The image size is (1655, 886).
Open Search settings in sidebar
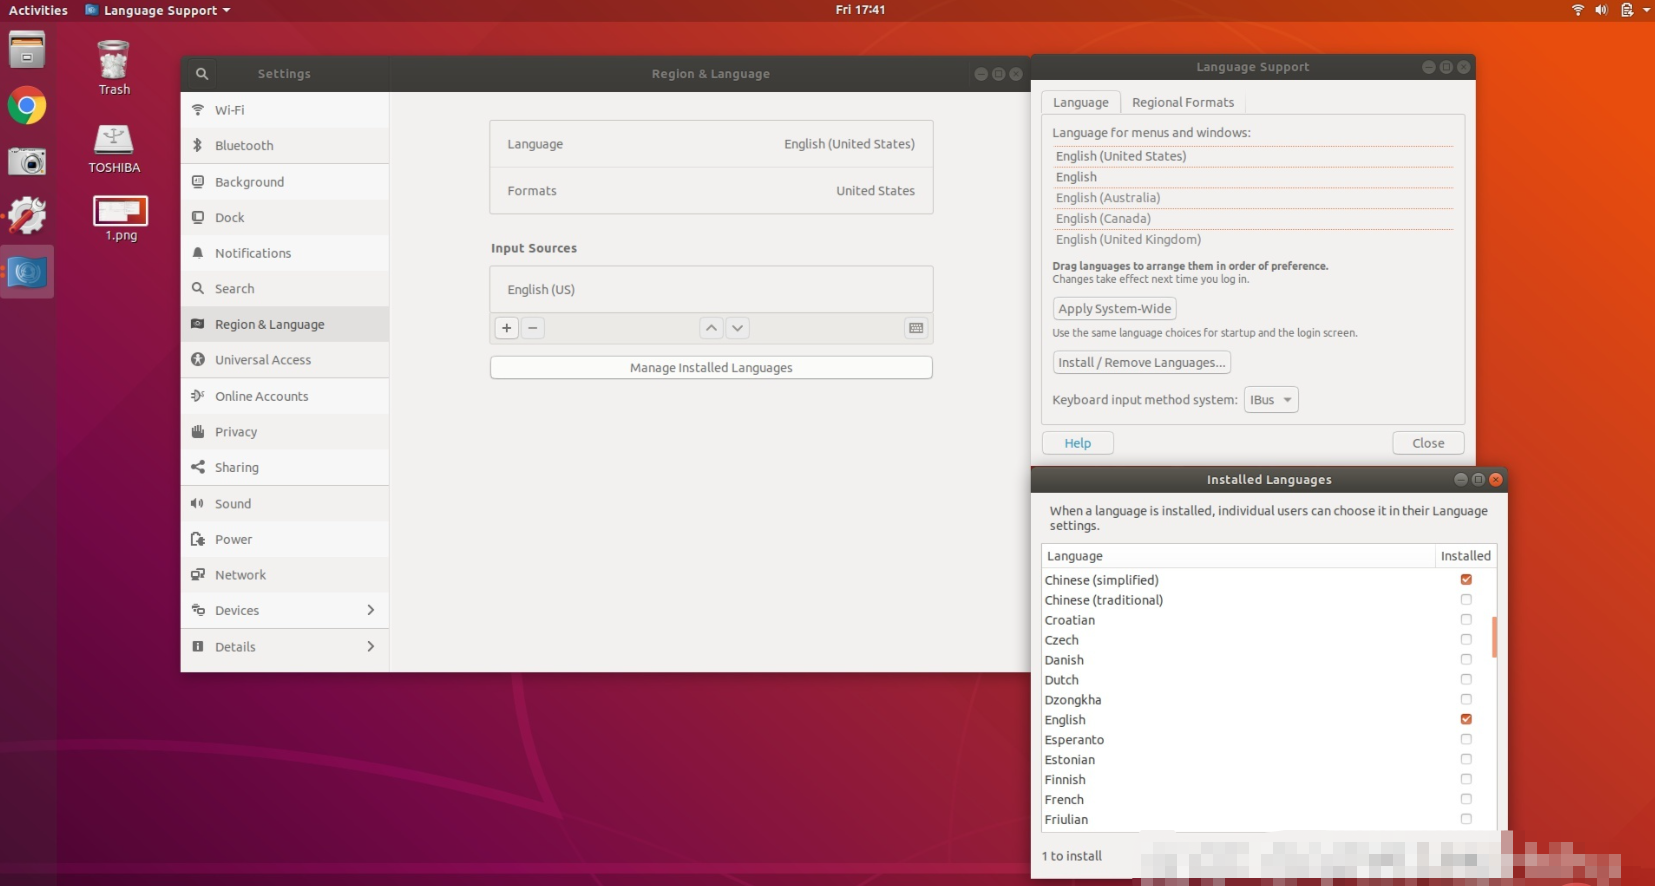tap(285, 289)
